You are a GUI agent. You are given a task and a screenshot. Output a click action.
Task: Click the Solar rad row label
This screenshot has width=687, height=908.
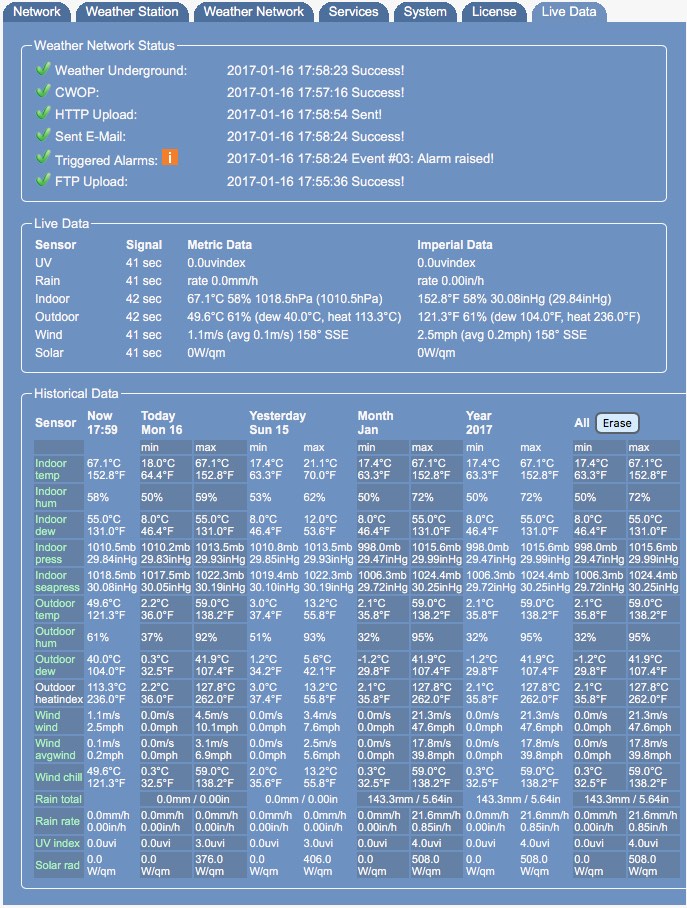(x=58, y=864)
